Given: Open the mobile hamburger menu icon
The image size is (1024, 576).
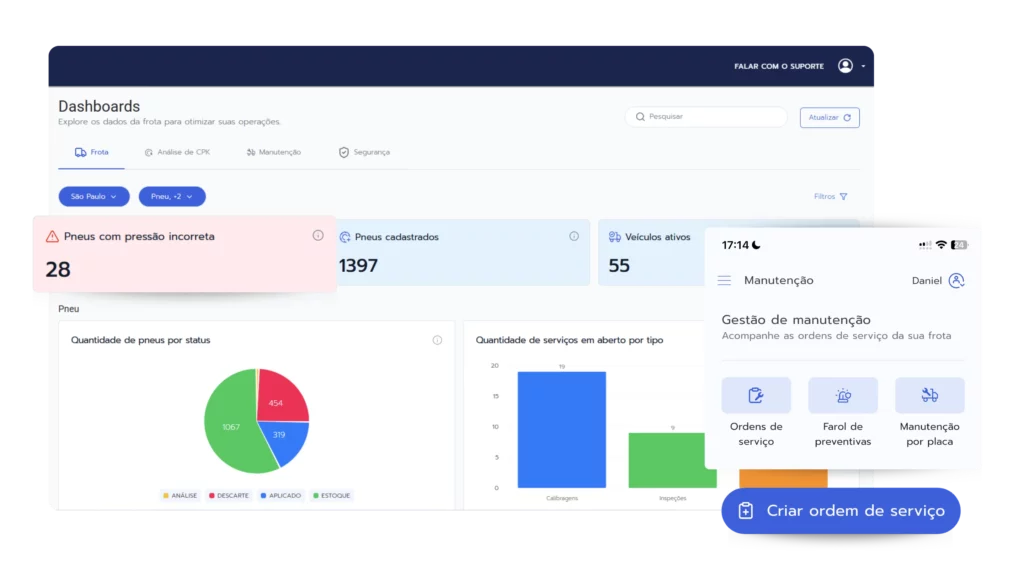Looking at the screenshot, I should 725,281.
